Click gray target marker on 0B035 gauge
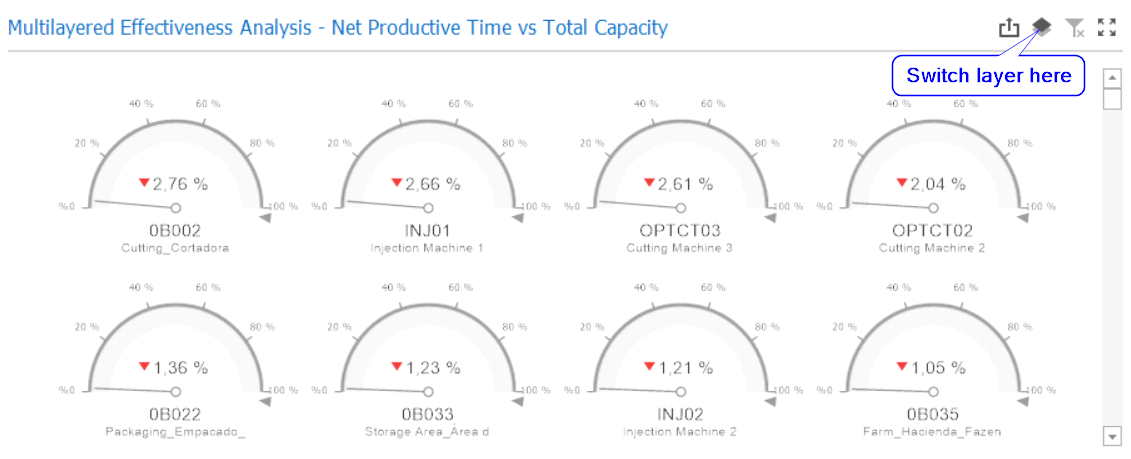 click(1022, 400)
